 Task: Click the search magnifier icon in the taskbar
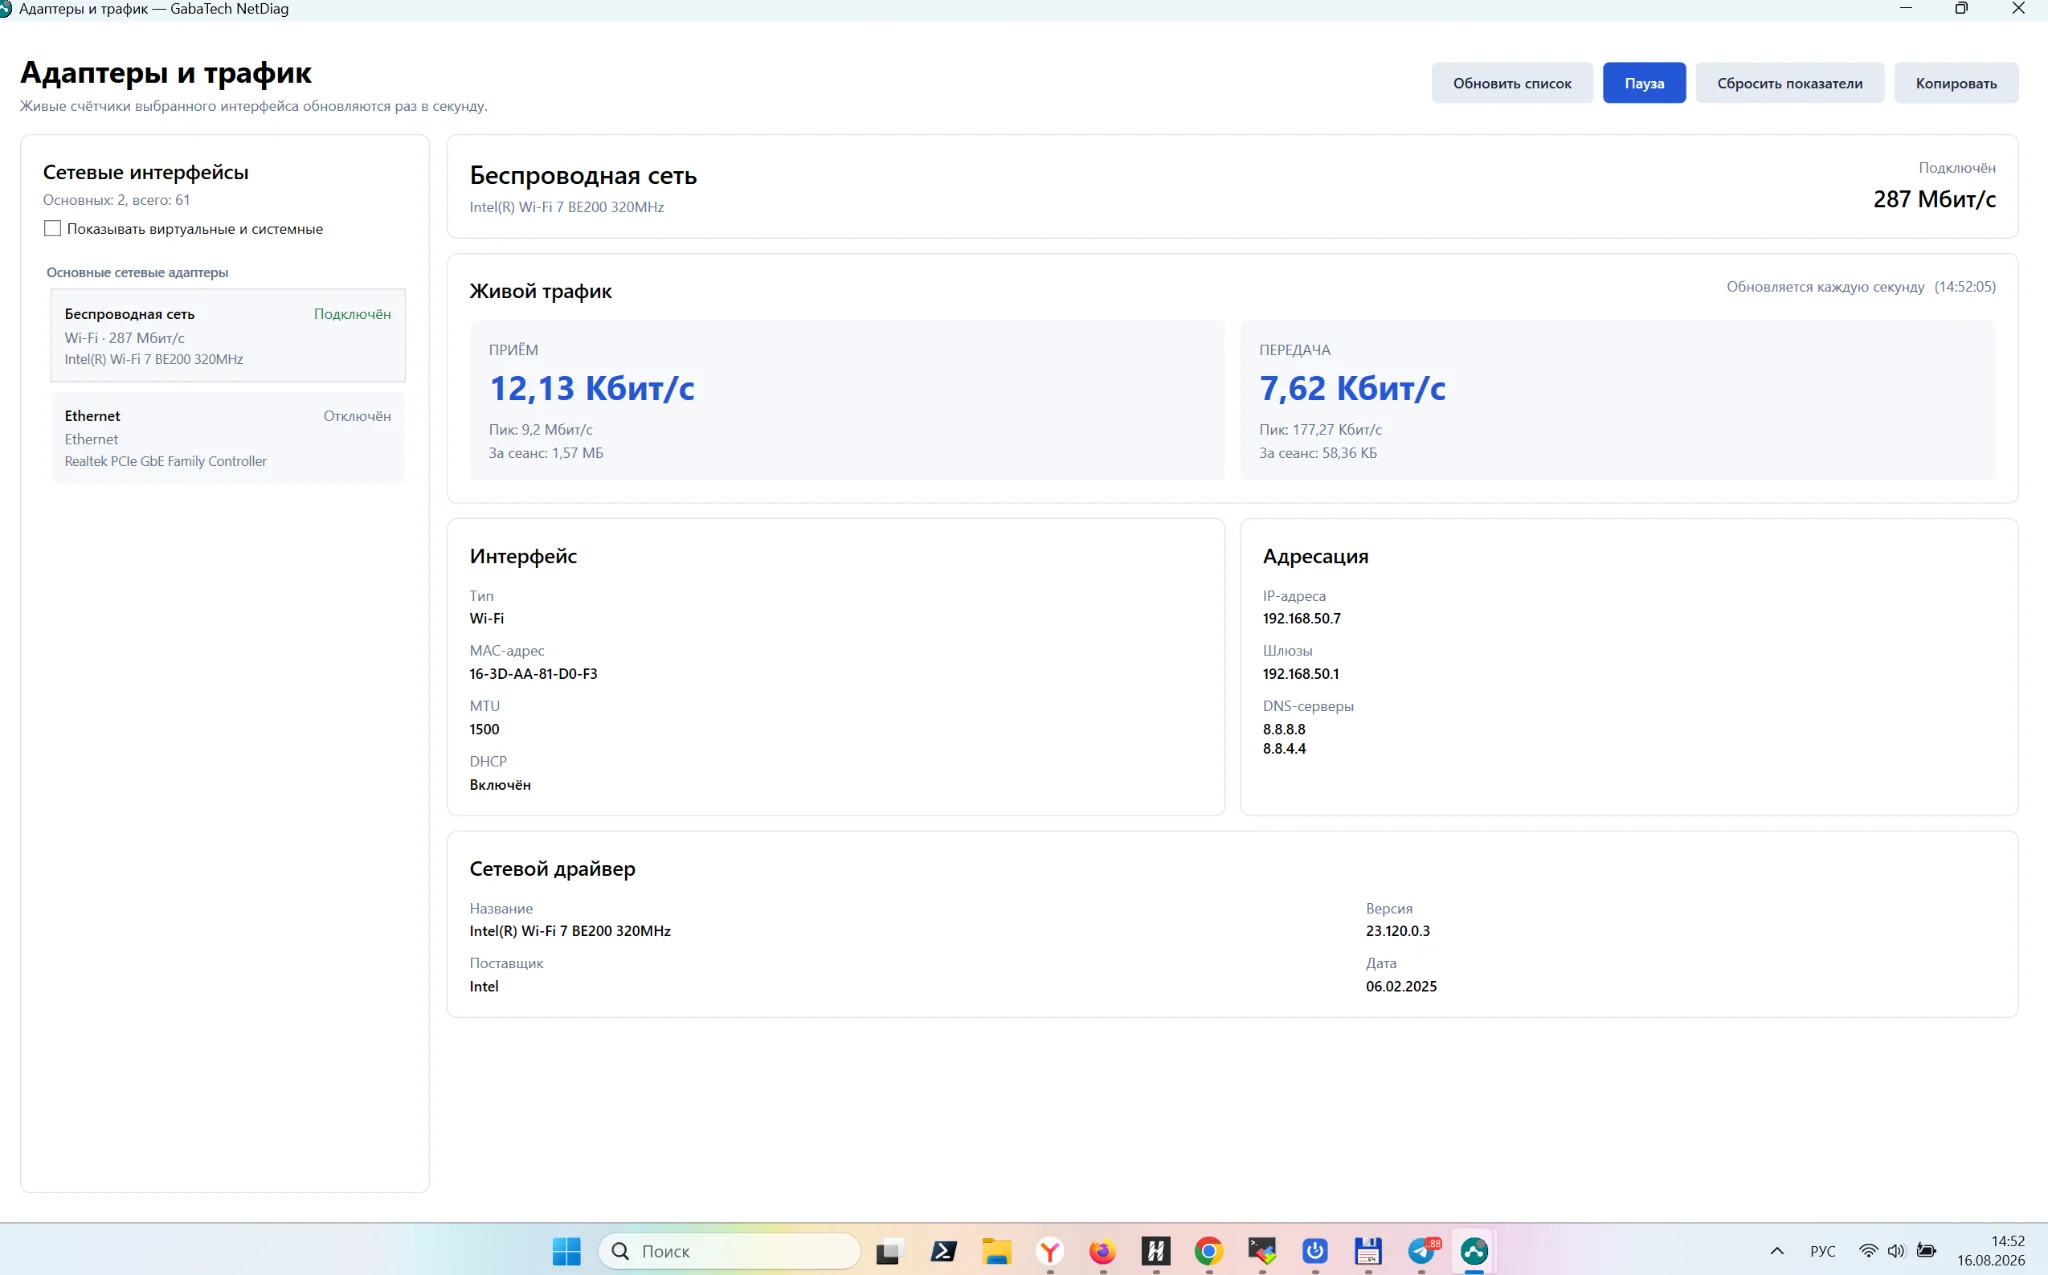tap(620, 1251)
